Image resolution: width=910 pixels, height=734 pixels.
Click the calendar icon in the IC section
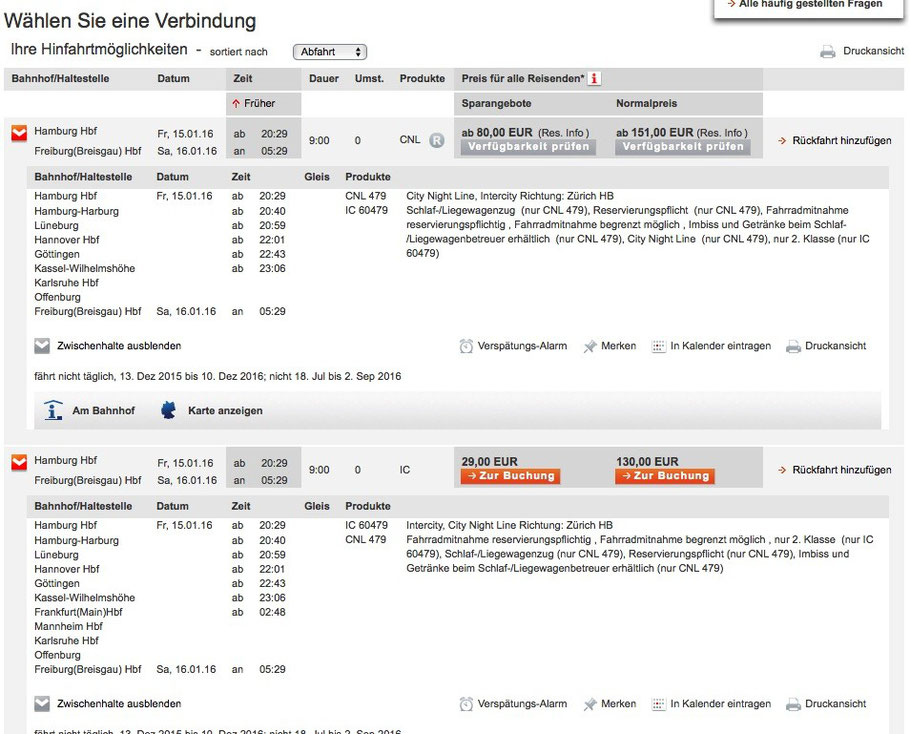click(x=658, y=704)
